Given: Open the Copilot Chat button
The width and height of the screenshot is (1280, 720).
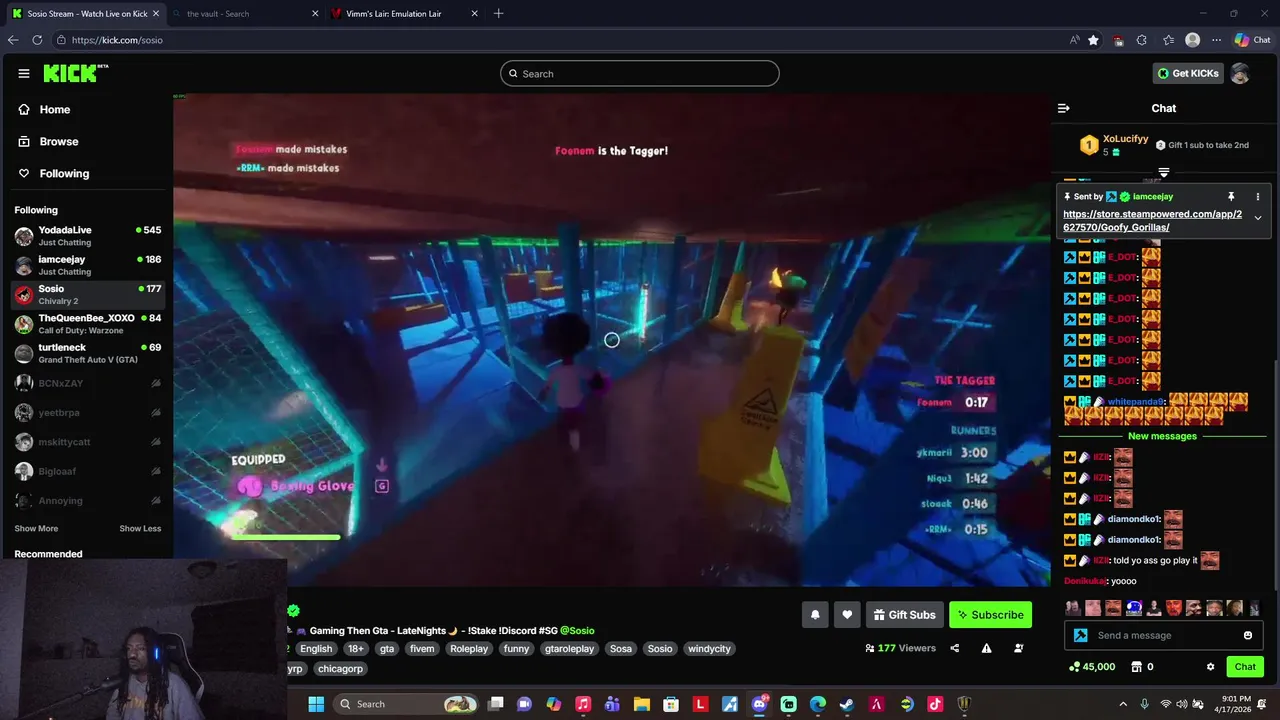Looking at the screenshot, I should pos(1251,40).
